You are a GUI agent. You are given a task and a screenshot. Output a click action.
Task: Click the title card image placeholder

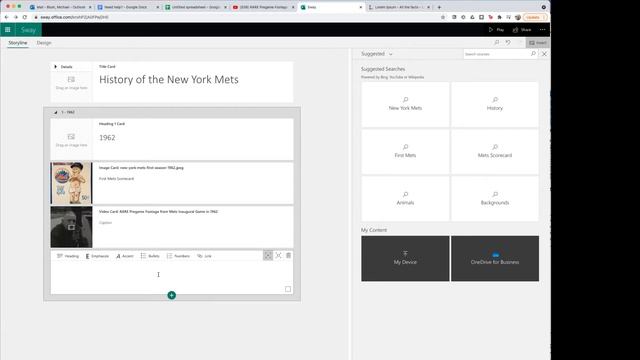pyautogui.click(x=71, y=82)
